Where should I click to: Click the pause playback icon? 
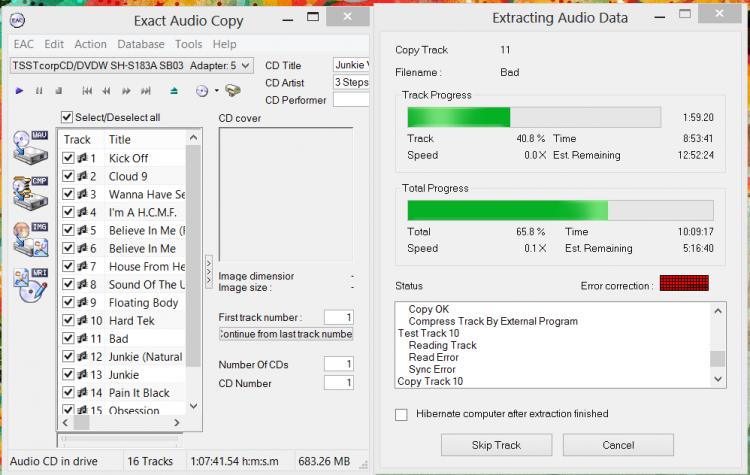(39, 91)
